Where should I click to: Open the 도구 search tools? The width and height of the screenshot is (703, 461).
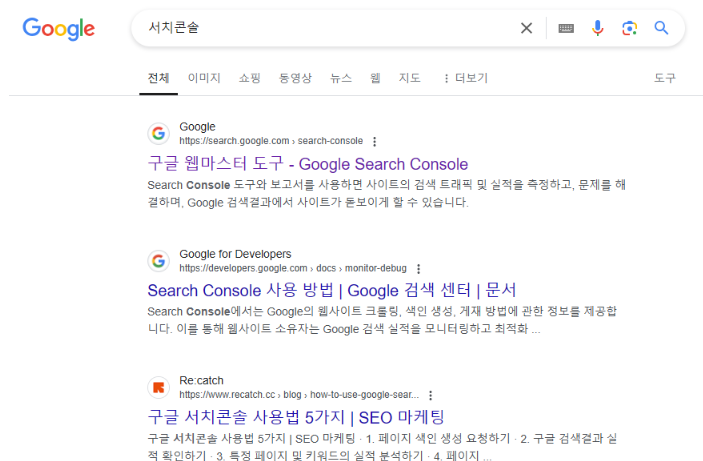click(664, 78)
